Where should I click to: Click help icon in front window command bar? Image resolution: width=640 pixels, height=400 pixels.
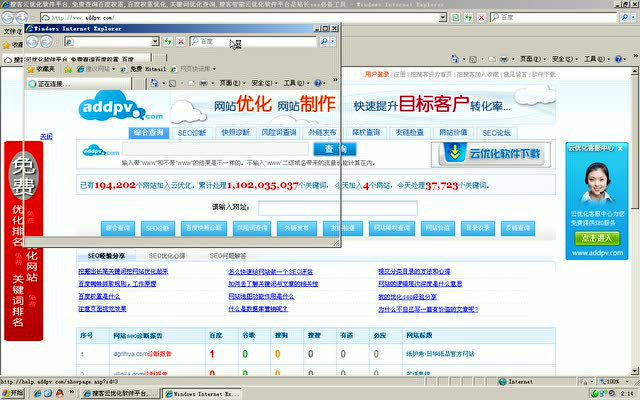318,83
